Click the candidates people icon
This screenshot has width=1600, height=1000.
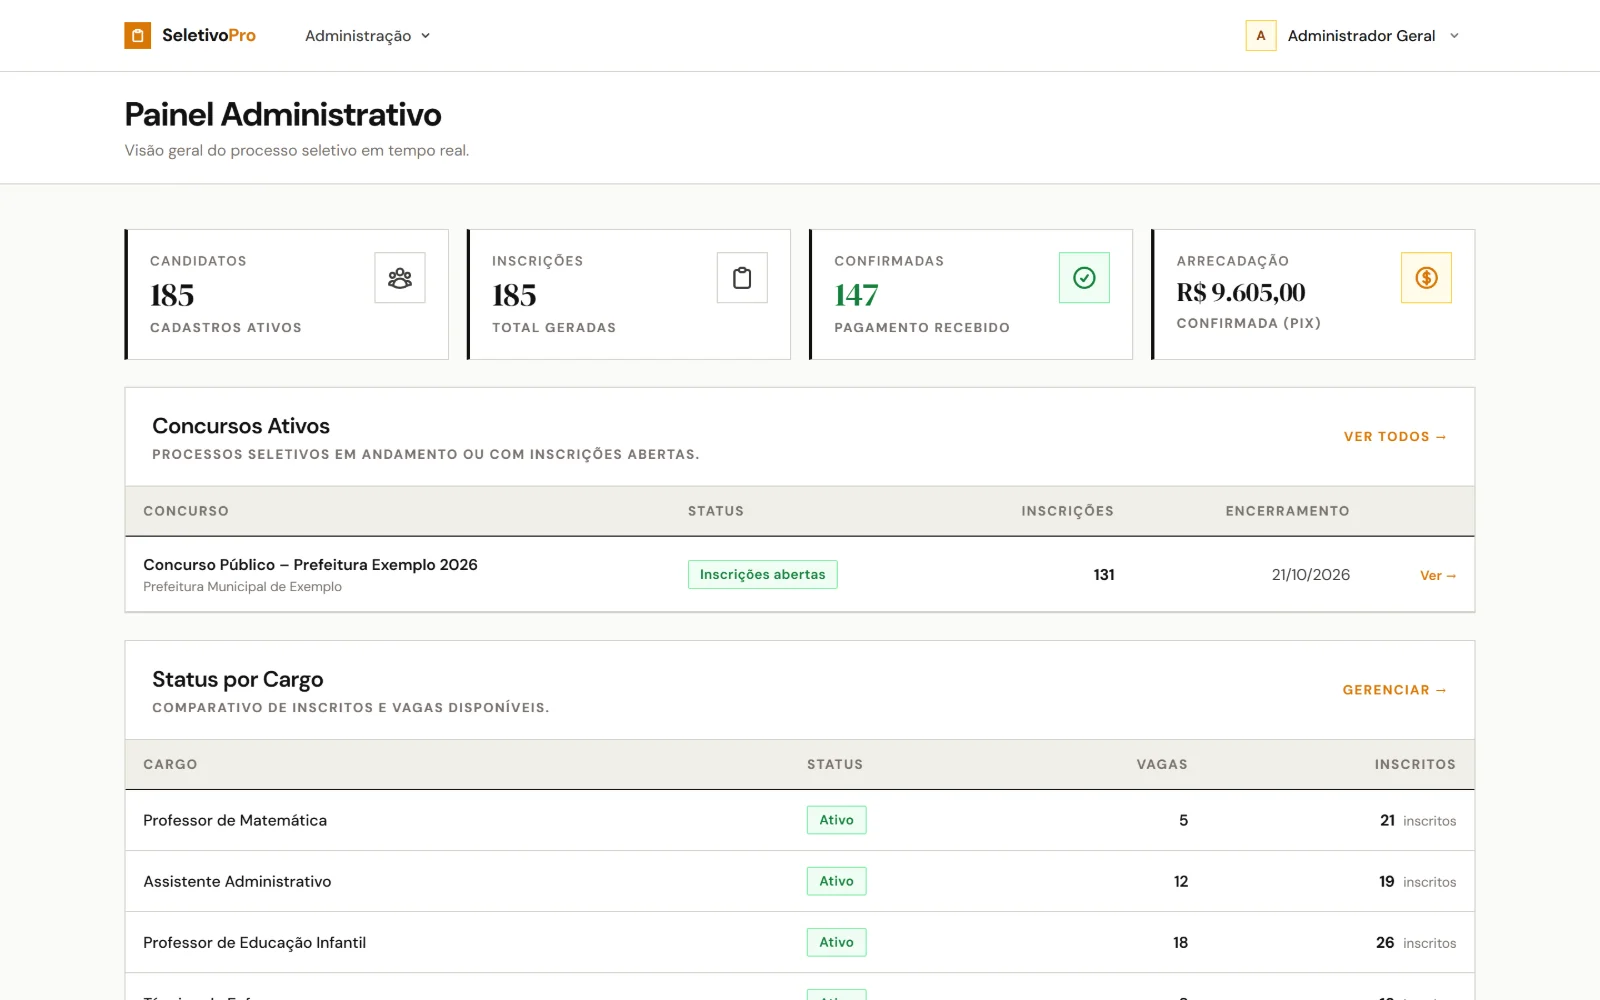tap(400, 278)
